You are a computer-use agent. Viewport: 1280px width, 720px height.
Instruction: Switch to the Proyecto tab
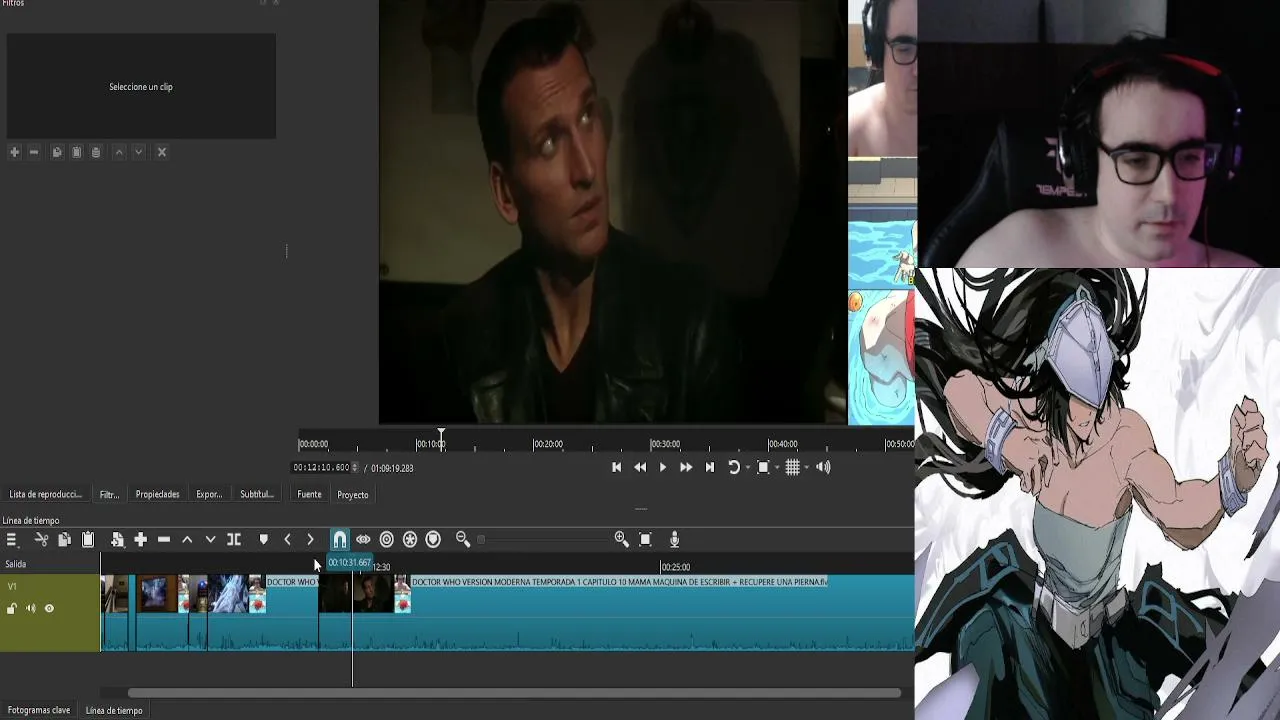[x=353, y=494]
